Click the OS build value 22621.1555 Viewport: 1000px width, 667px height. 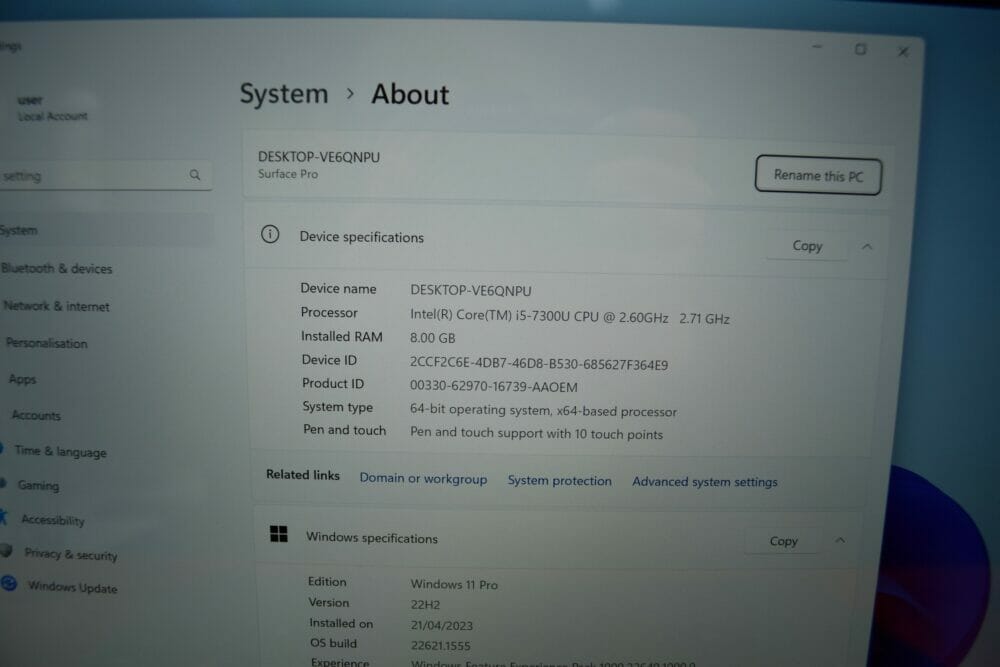click(441, 646)
